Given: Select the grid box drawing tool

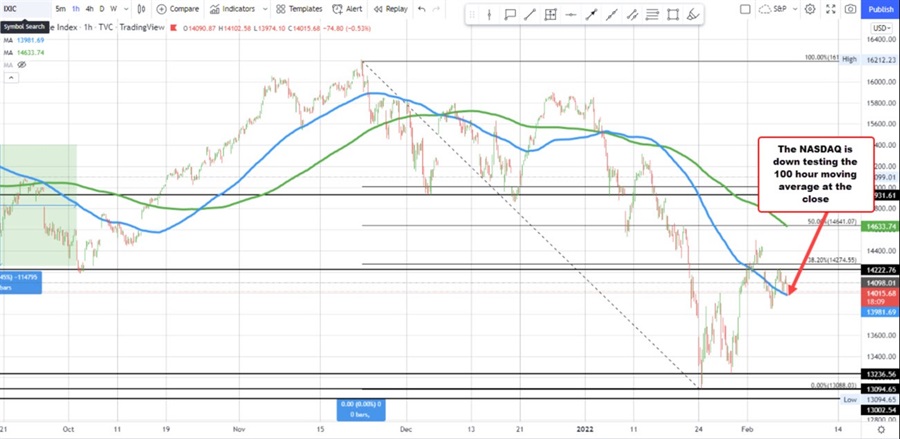Looking at the screenshot, I should click(550, 15).
